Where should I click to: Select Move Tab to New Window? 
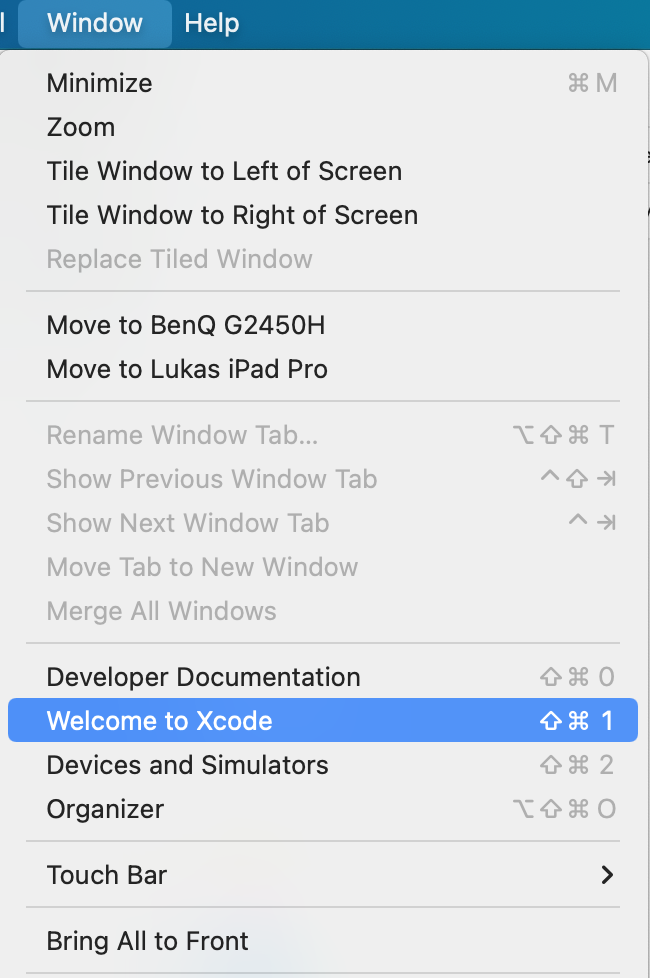tap(202, 567)
